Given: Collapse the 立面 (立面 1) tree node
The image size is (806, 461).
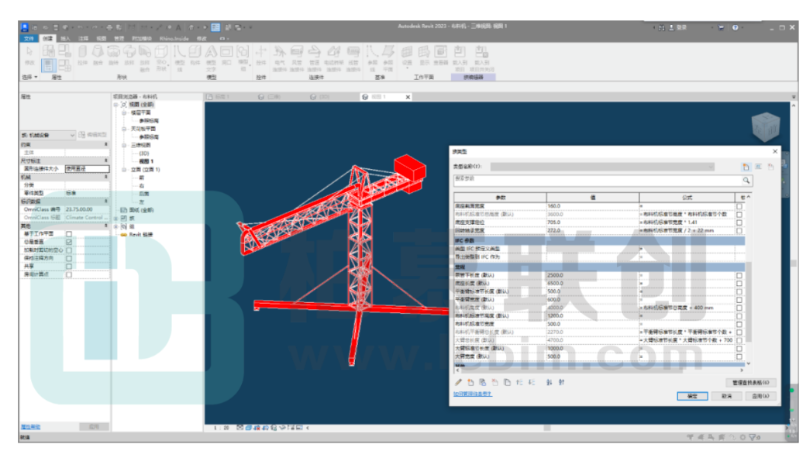Looking at the screenshot, I should (124, 169).
